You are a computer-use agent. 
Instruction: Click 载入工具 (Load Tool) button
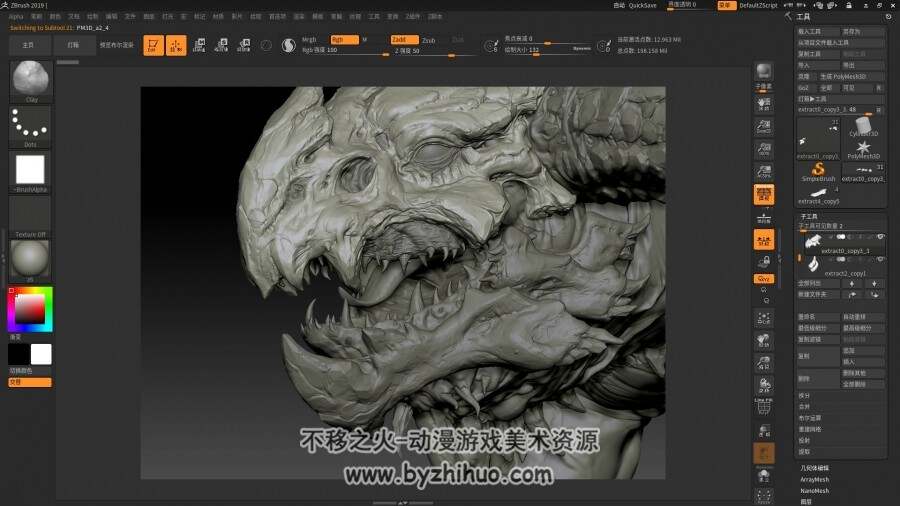tap(817, 32)
